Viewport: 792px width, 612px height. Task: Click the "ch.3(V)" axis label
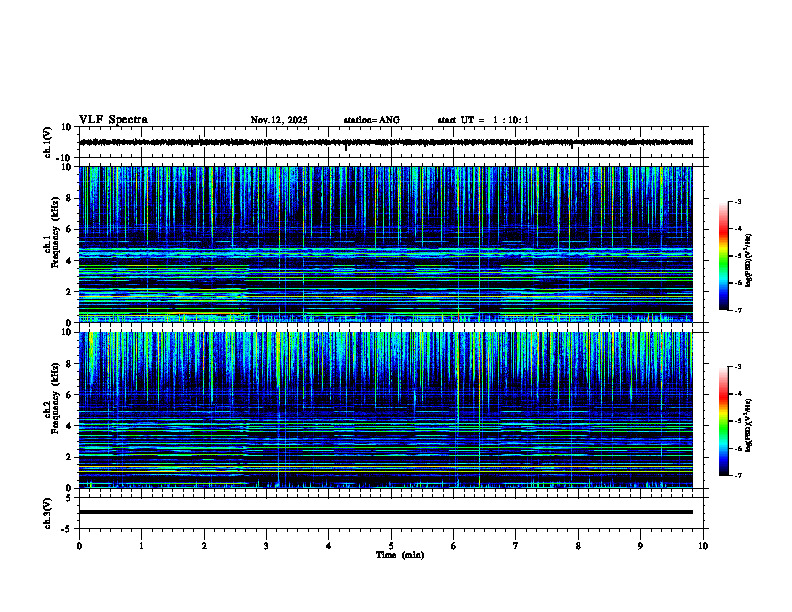47,513
